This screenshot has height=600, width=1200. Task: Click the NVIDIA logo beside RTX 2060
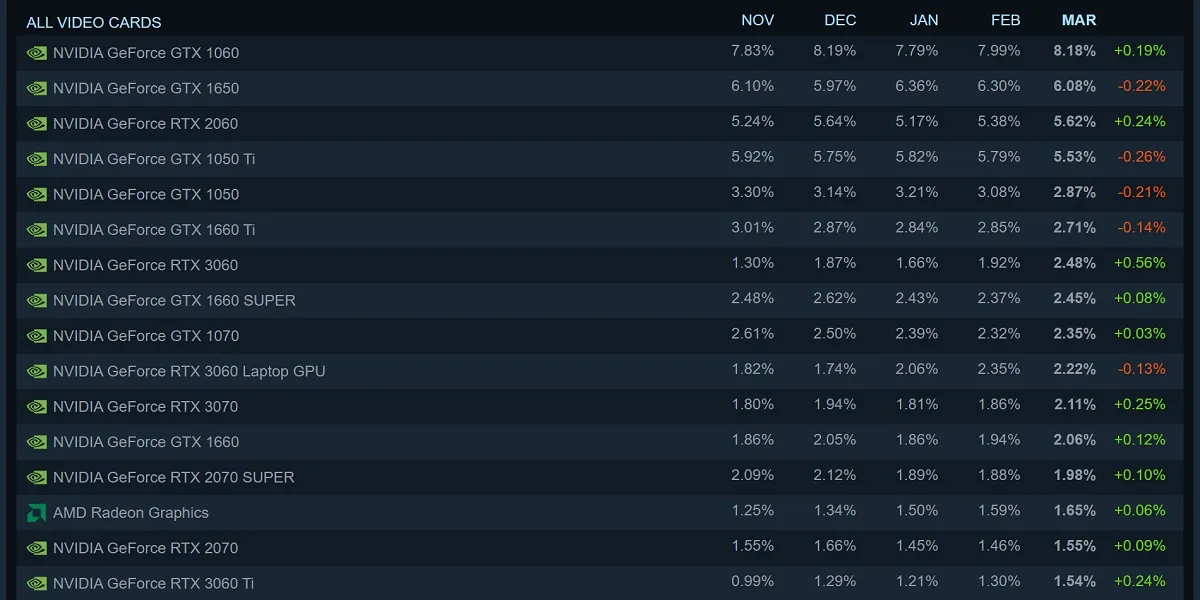coord(37,124)
